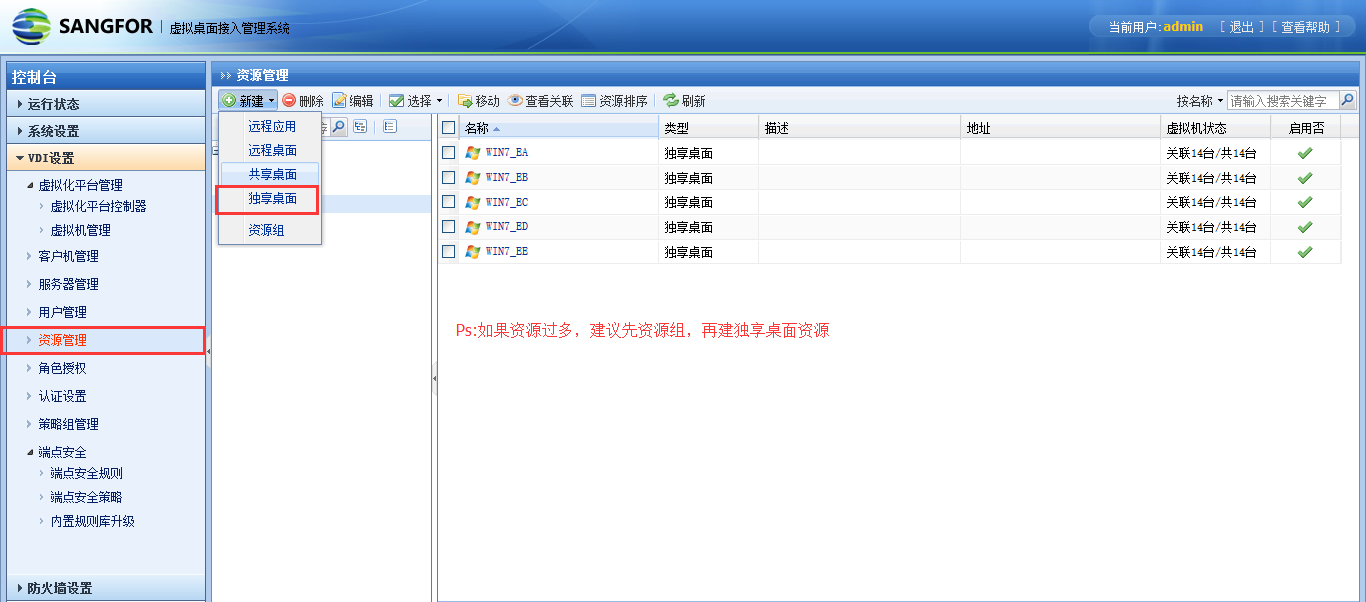Screen dimensions: 1366x602
Task: Click the tree panel search magnifier icon
Action: 338,126
